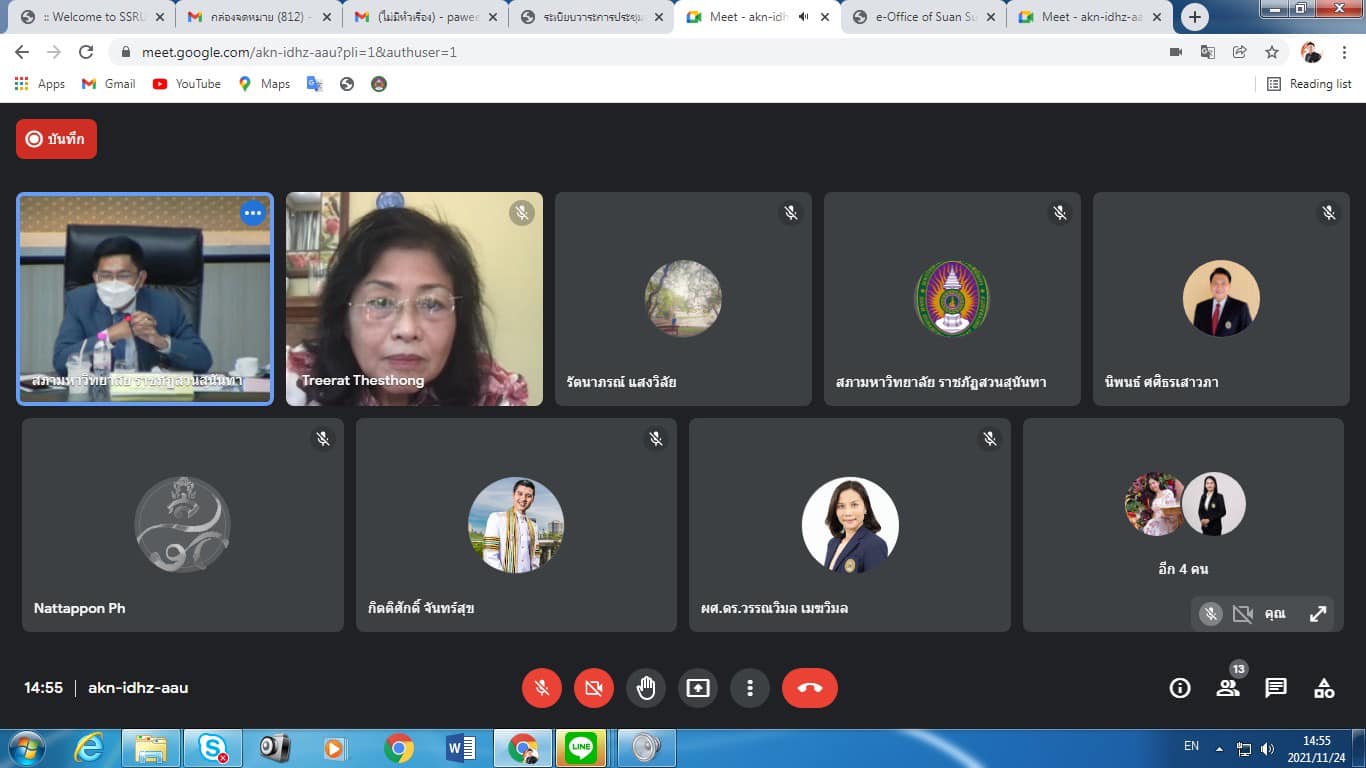Screen dimensions: 1366x768
Task: Open the LINE app from the taskbar
Action: coord(580,747)
